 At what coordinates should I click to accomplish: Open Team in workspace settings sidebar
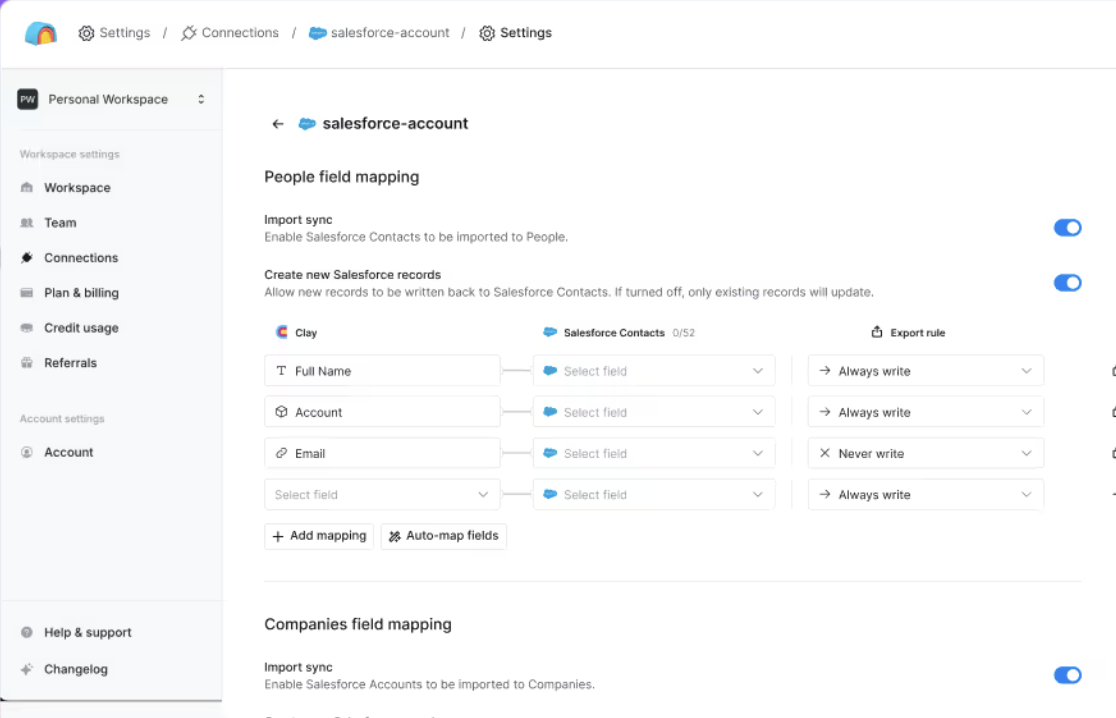(x=60, y=223)
